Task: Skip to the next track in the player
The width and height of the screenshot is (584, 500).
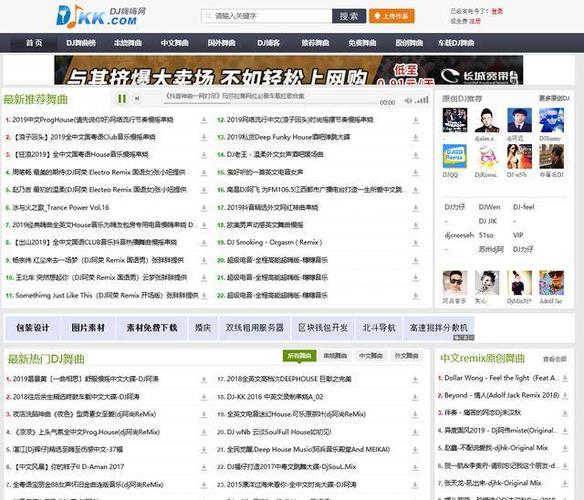Action: [137, 99]
